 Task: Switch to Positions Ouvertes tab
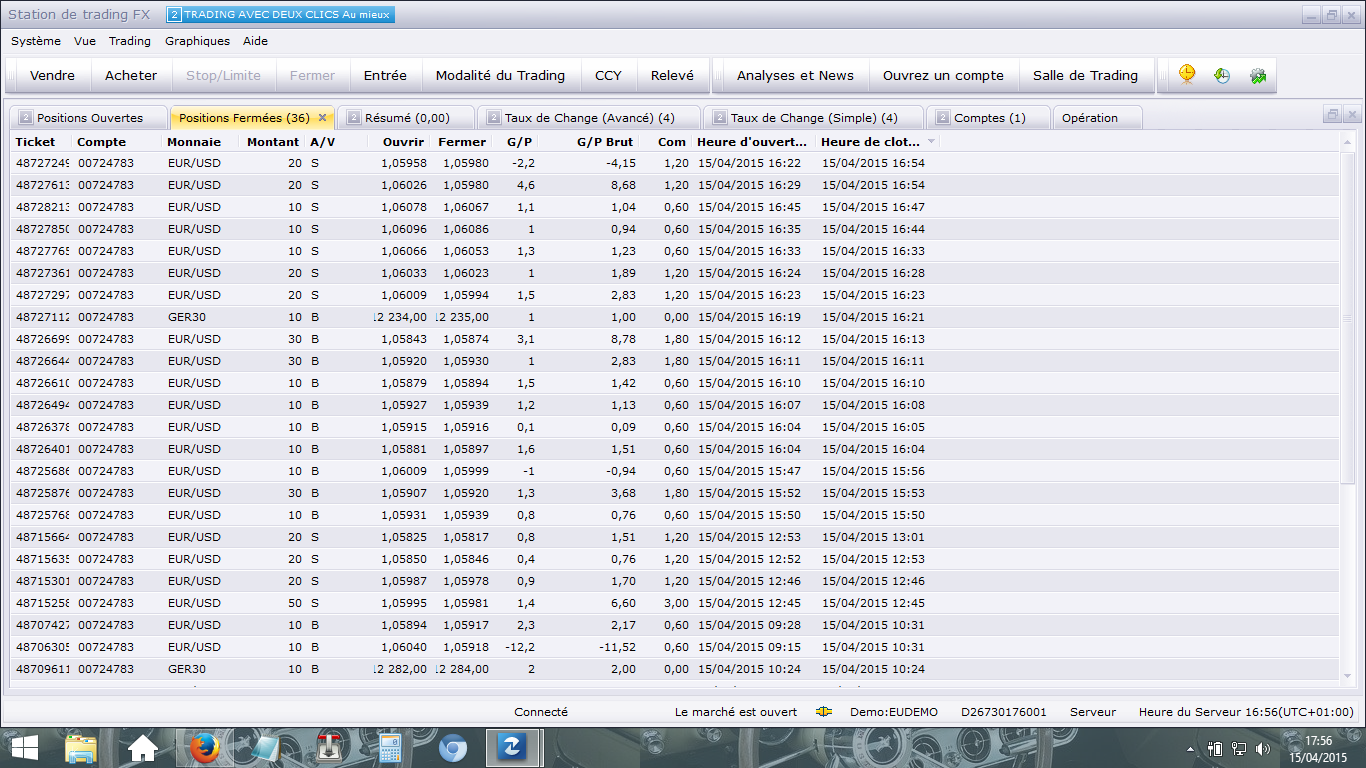[x=89, y=118]
